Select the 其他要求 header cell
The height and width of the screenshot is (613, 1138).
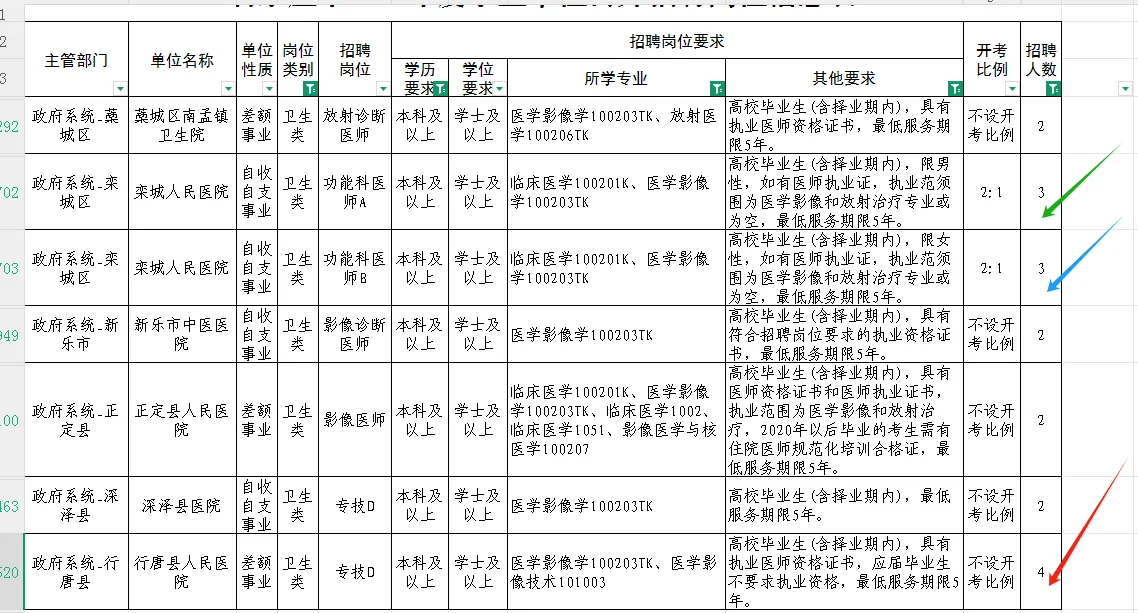click(x=844, y=78)
